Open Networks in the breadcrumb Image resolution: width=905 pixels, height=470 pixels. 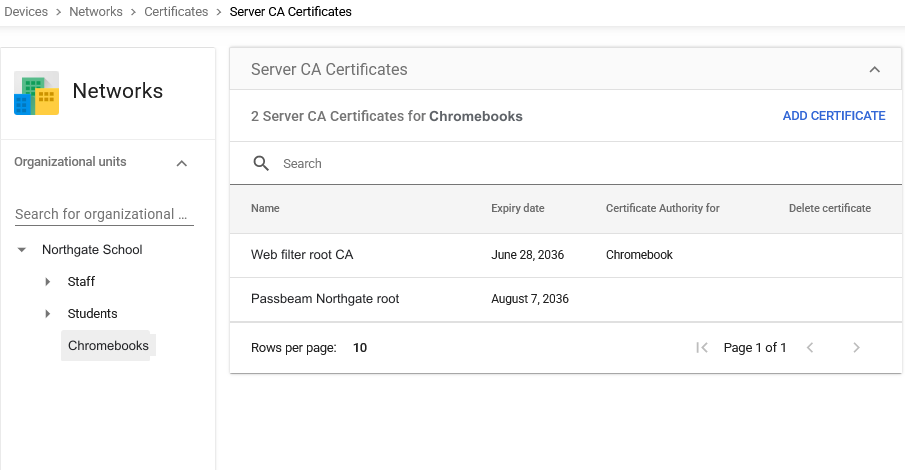coord(96,12)
